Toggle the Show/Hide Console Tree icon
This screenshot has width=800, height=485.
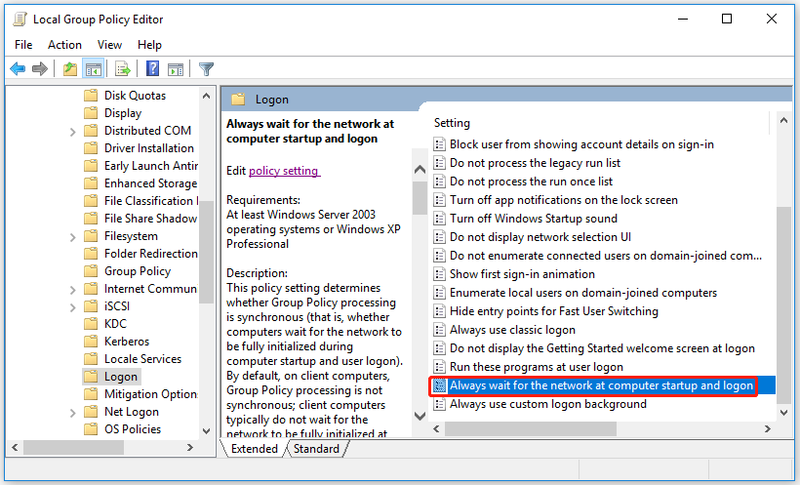tap(93, 68)
